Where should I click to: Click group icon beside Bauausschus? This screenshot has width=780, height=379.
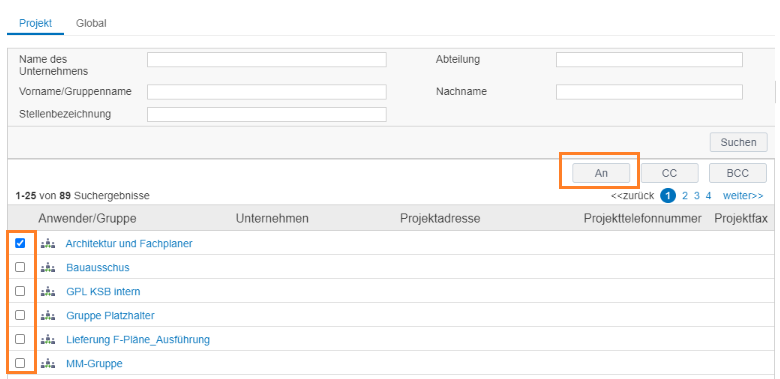click(x=48, y=268)
